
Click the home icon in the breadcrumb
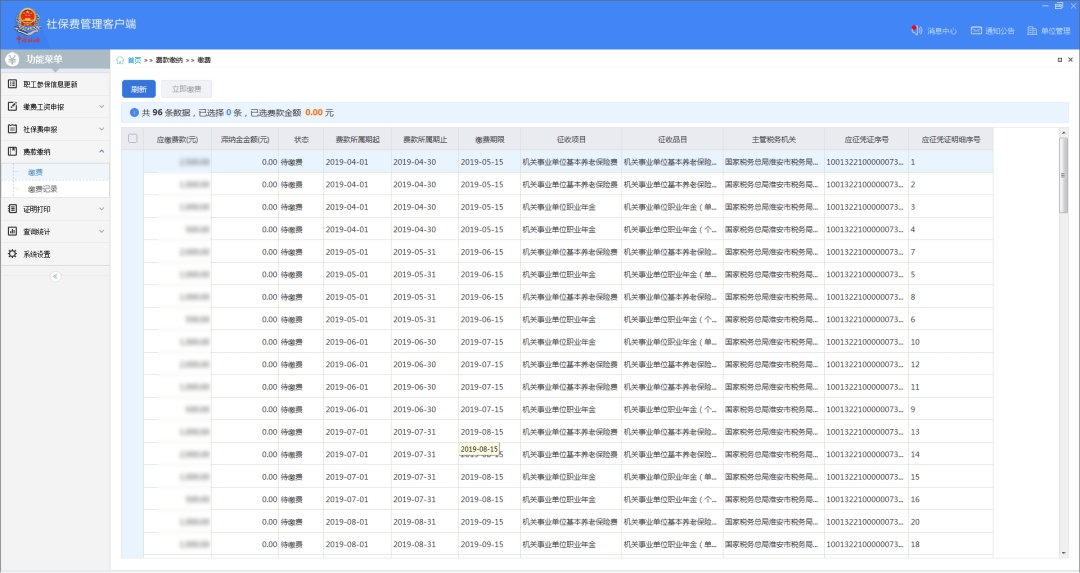(121, 60)
